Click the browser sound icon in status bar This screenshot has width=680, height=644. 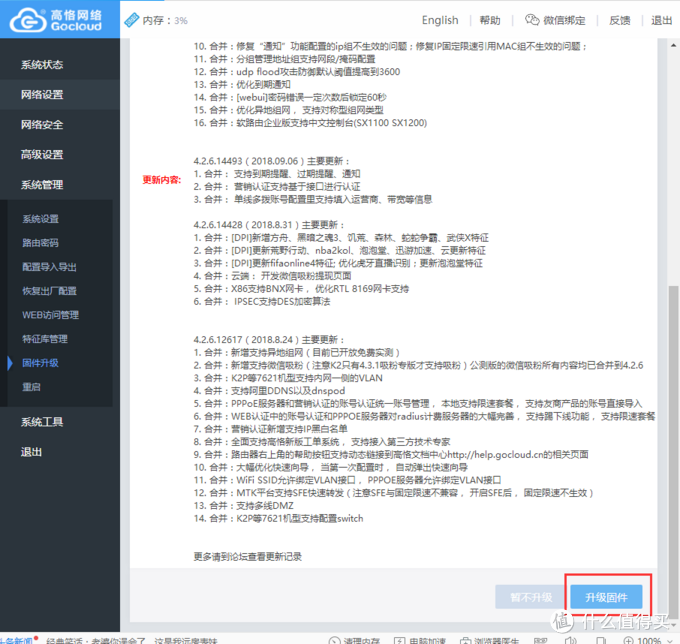point(571,641)
